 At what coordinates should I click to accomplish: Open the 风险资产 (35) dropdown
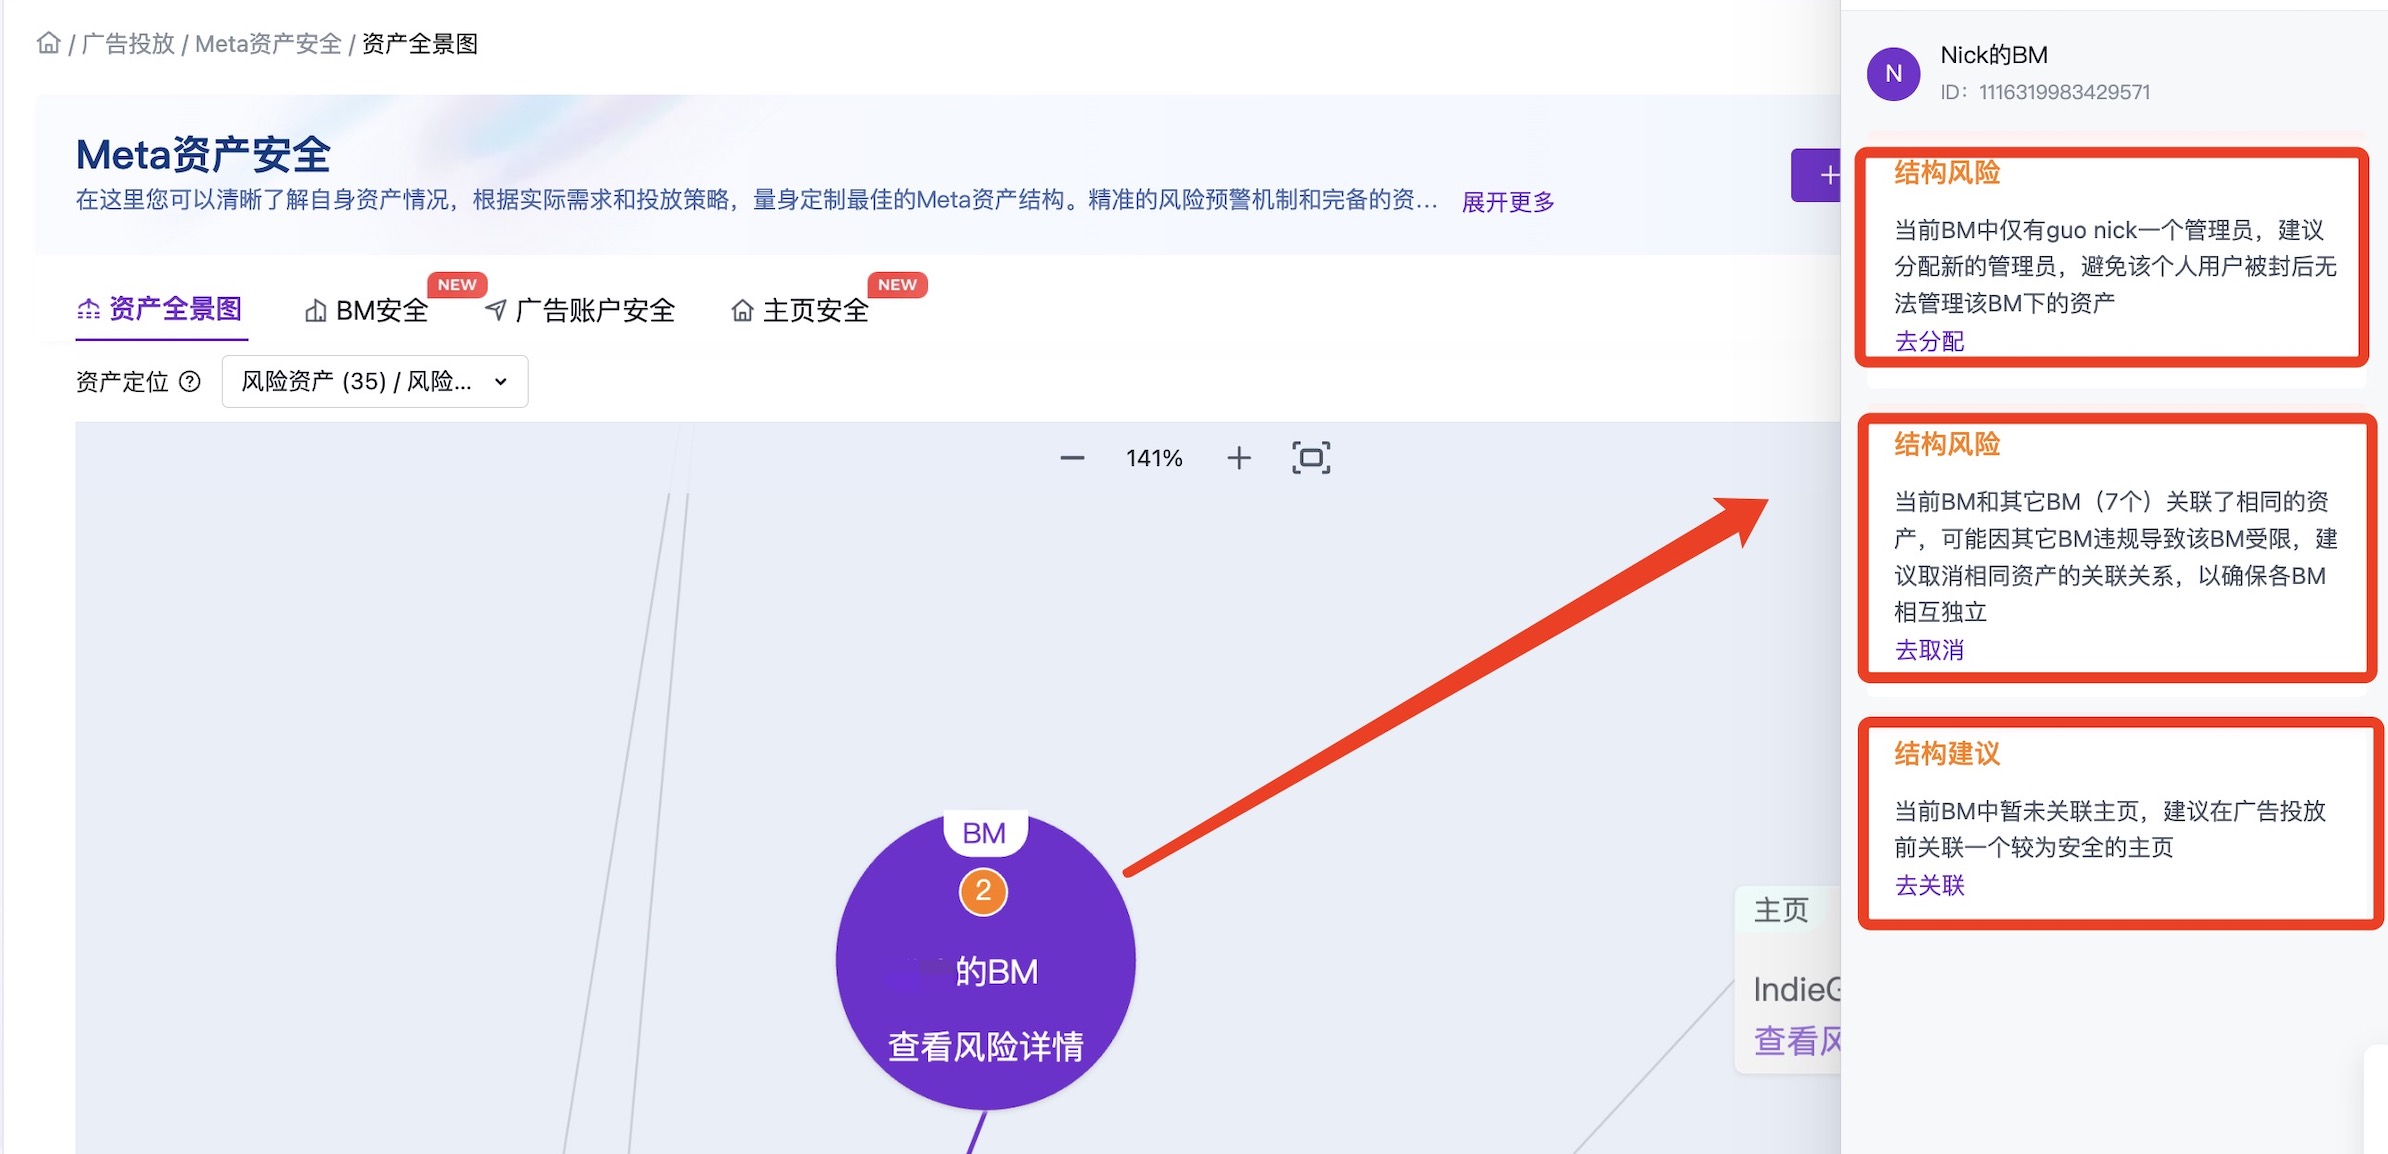pos(375,381)
